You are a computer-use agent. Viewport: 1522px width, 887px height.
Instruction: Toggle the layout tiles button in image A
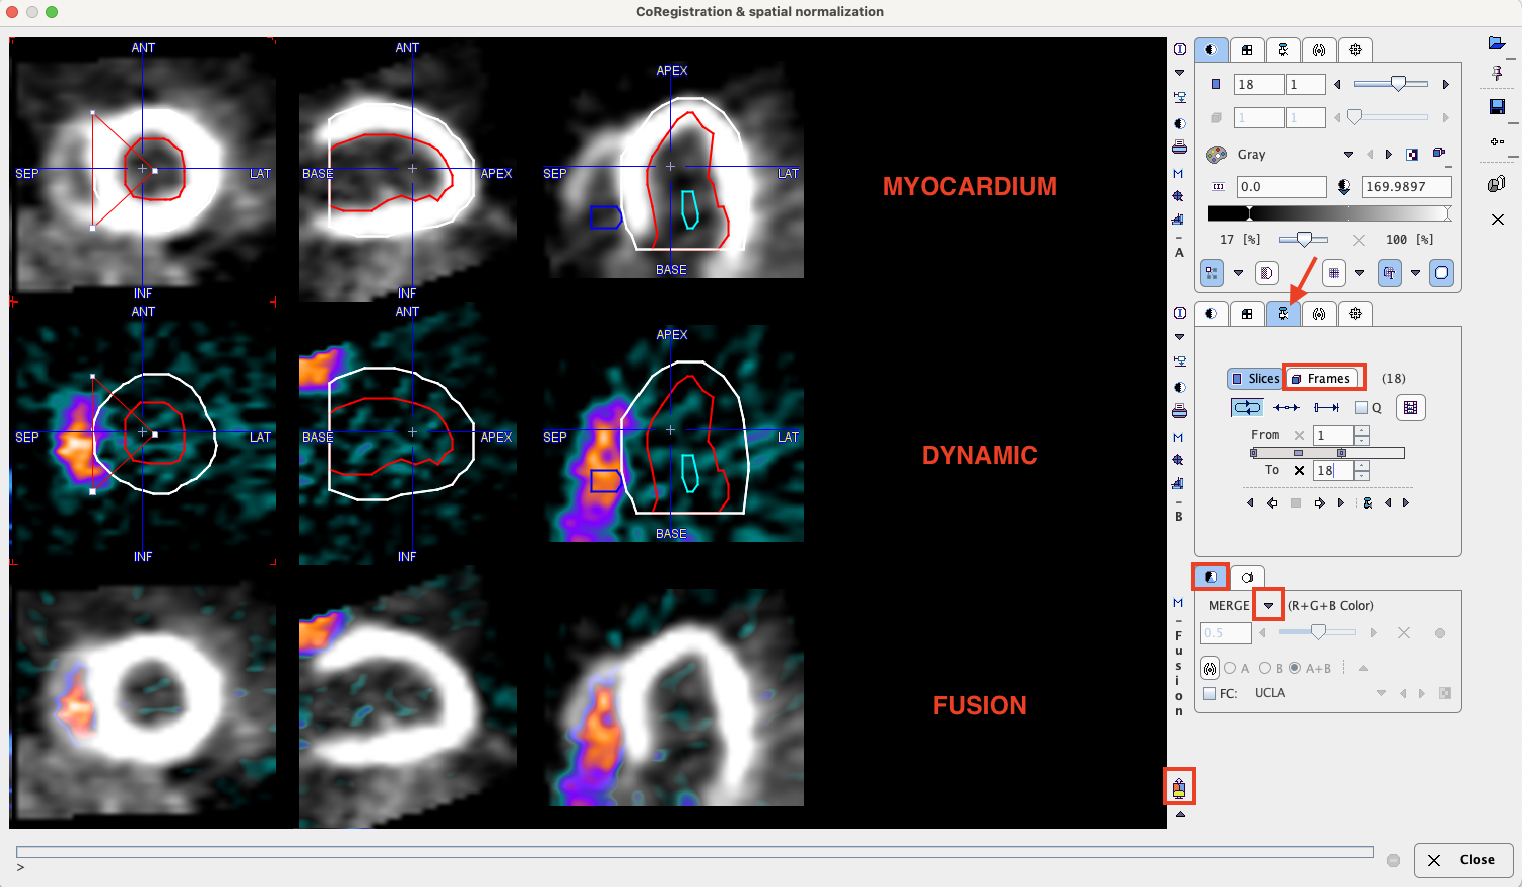coord(1213,273)
